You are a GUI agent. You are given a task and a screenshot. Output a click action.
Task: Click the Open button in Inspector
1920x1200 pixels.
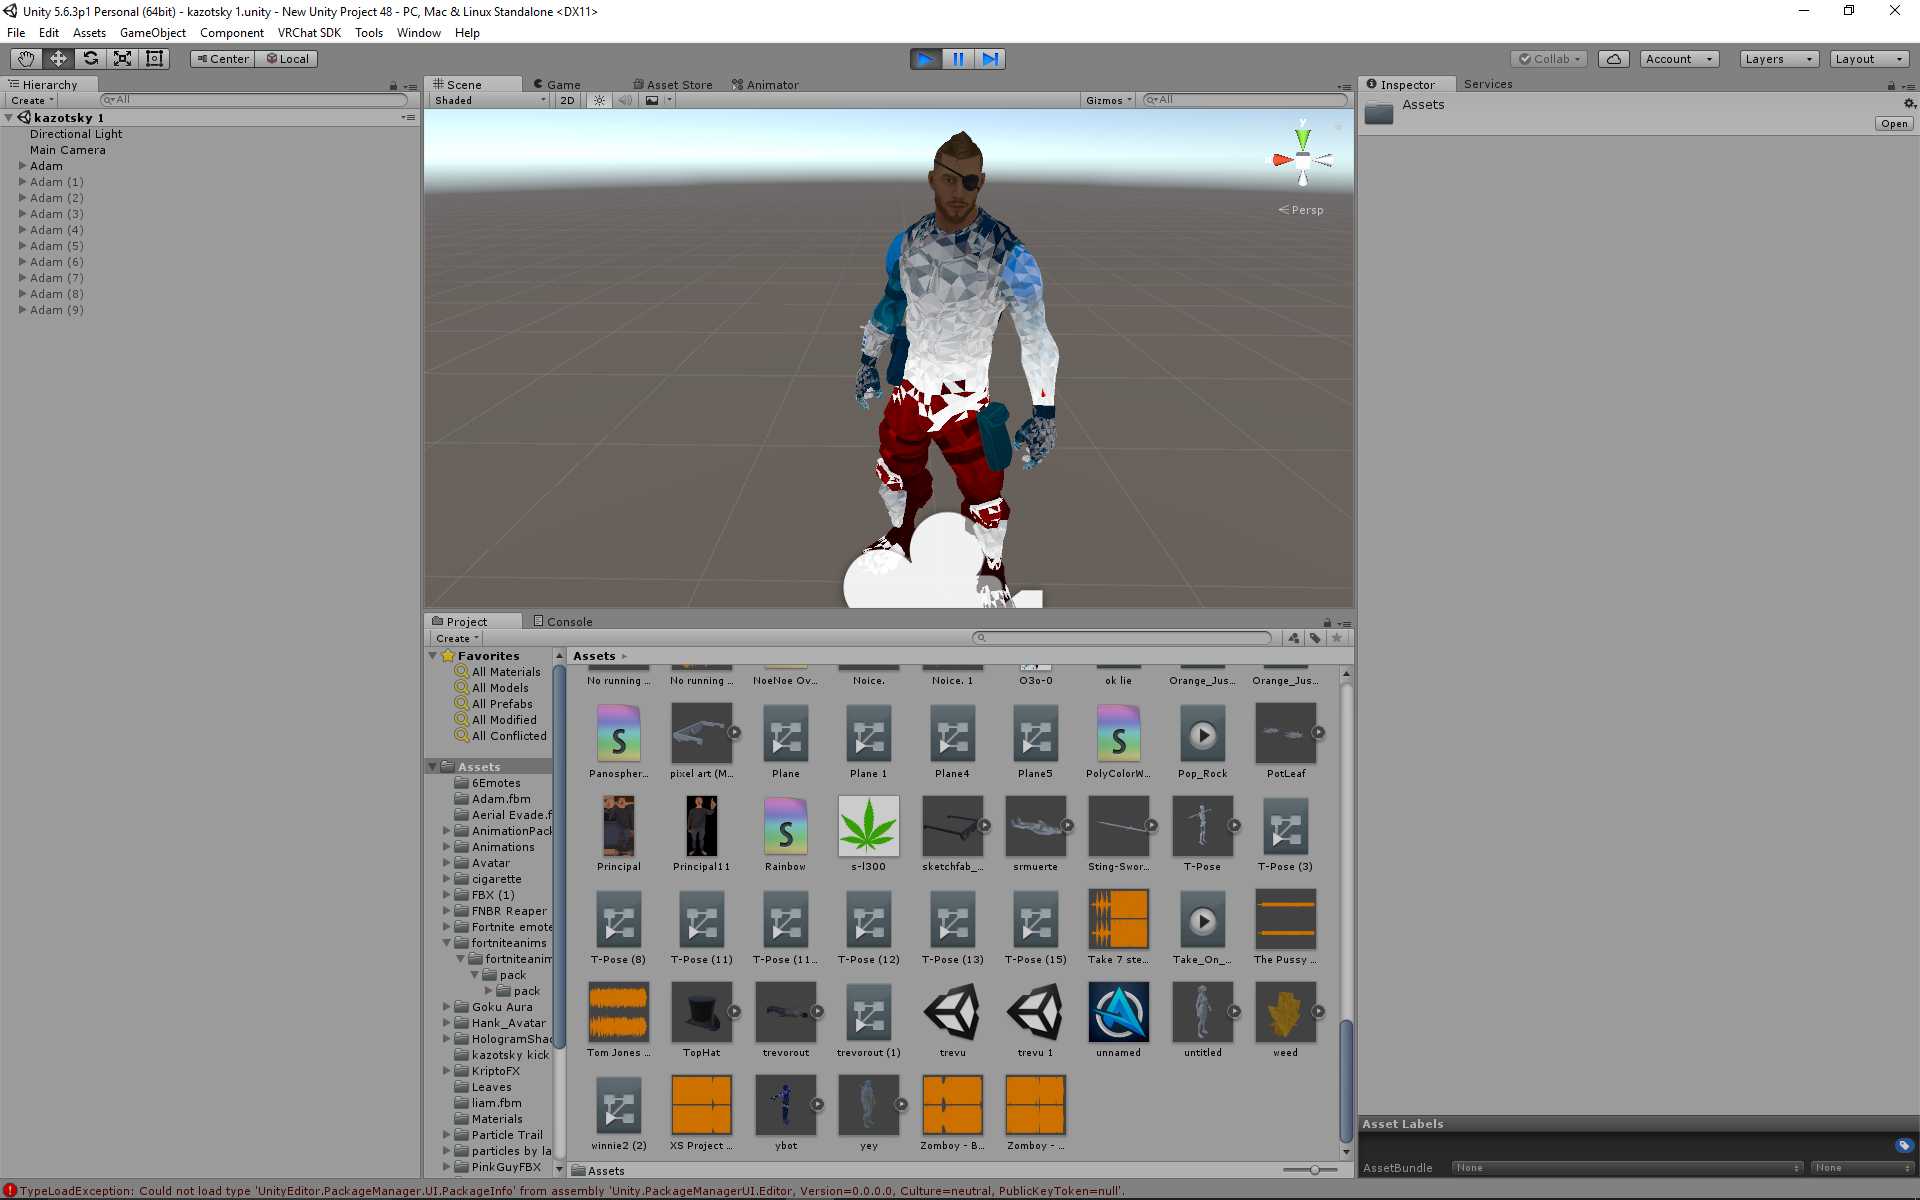click(x=1893, y=124)
